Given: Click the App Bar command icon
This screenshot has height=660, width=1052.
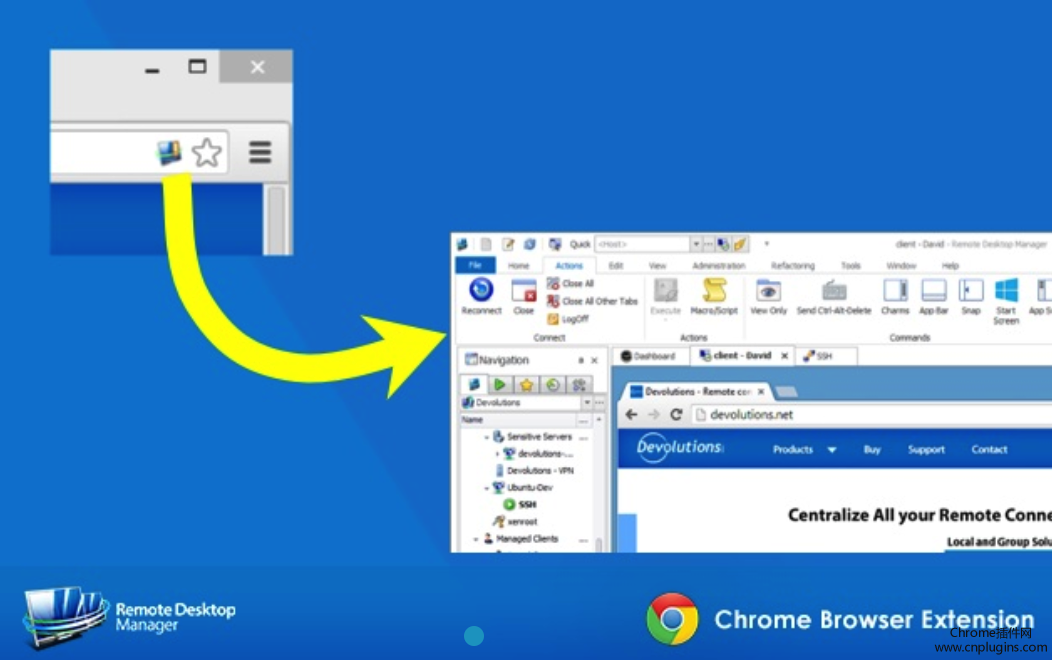Looking at the screenshot, I should [x=933, y=296].
